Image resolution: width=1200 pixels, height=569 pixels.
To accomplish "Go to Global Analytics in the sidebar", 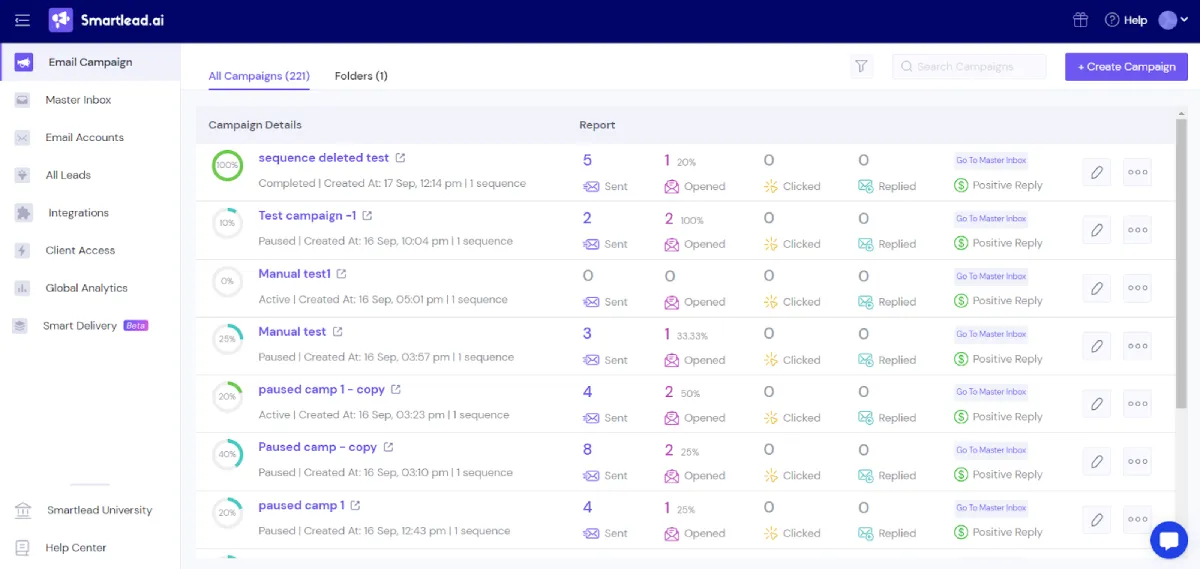I will click(x=86, y=288).
